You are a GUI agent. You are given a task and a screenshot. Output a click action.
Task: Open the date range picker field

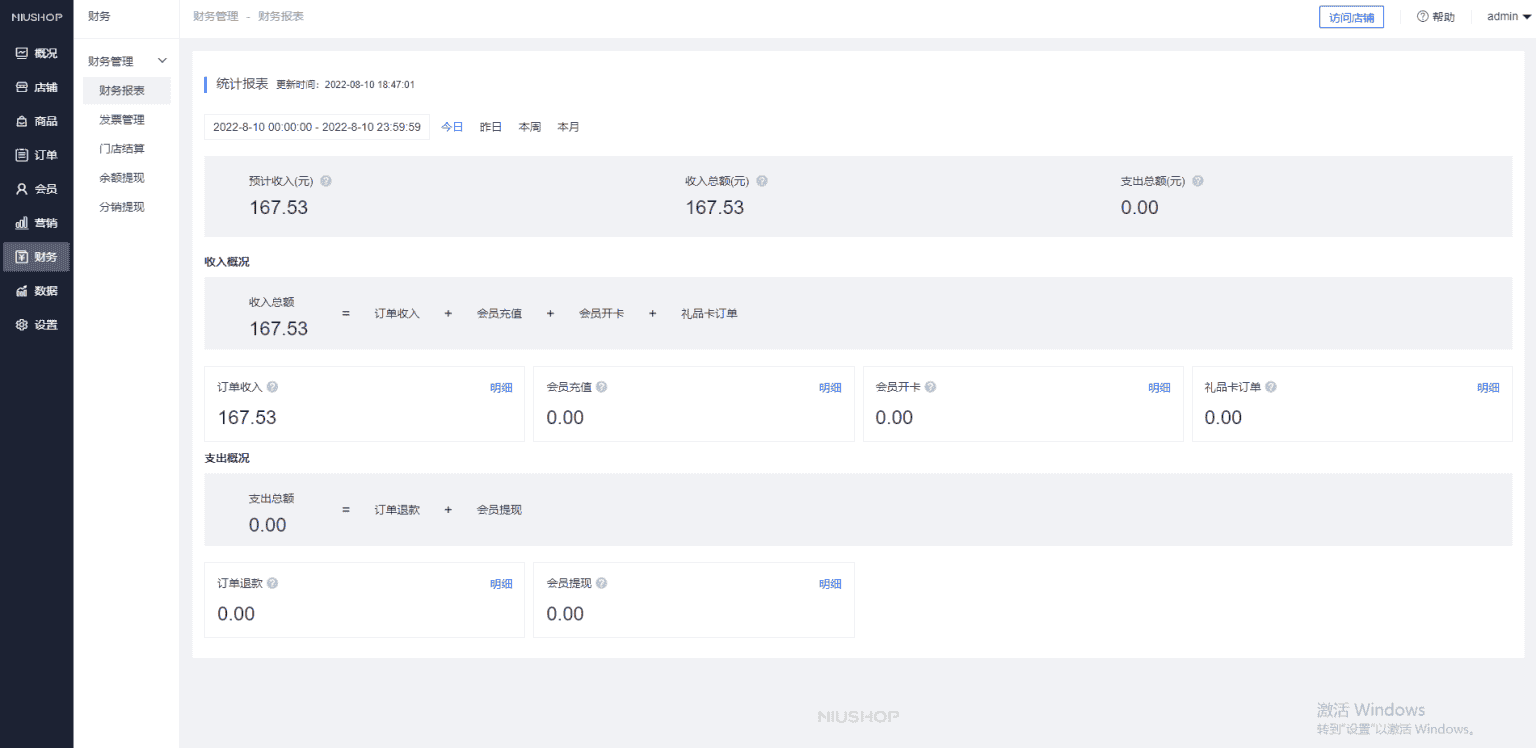(316, 127)
